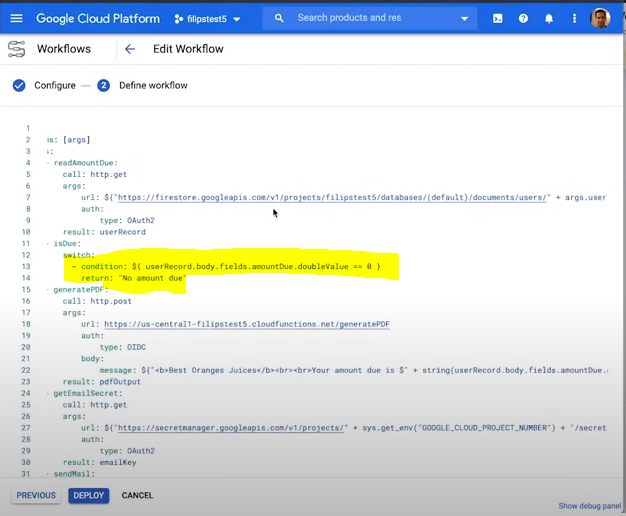Open the three-dot settings menu
626x516 pixels.
click(x=574, y=18)
